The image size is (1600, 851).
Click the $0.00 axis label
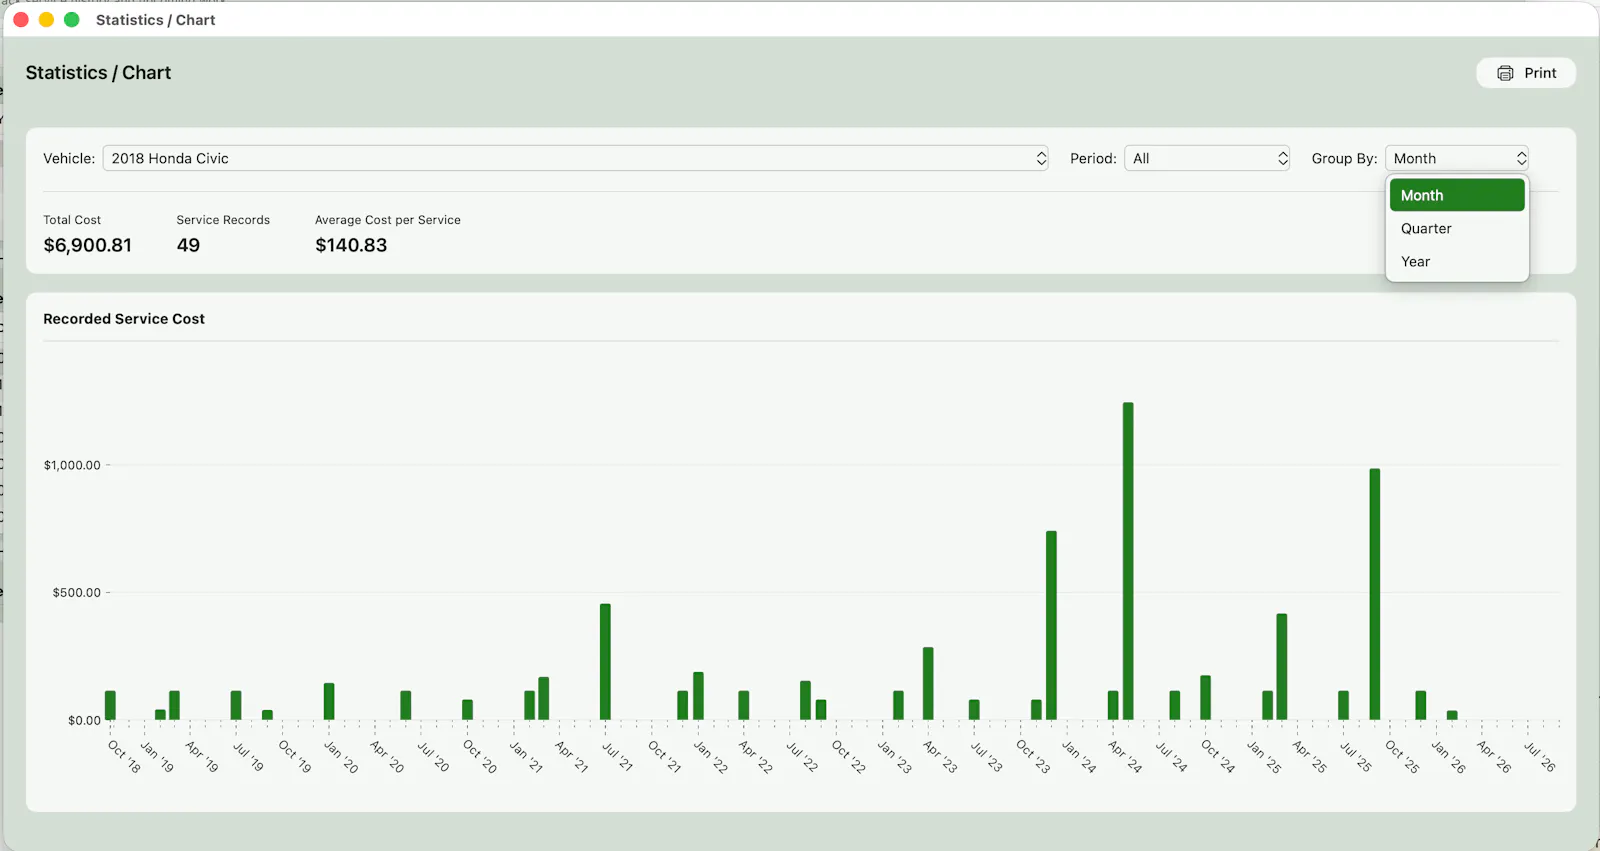coord(84,720)
